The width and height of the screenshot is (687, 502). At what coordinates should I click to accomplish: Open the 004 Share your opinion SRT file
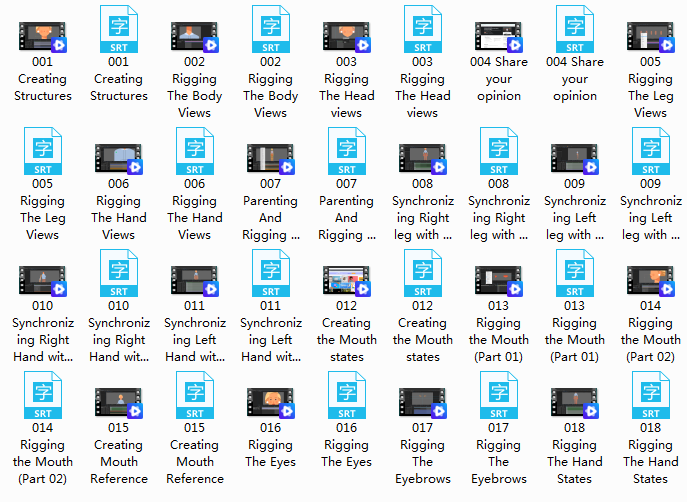(575, 29)
